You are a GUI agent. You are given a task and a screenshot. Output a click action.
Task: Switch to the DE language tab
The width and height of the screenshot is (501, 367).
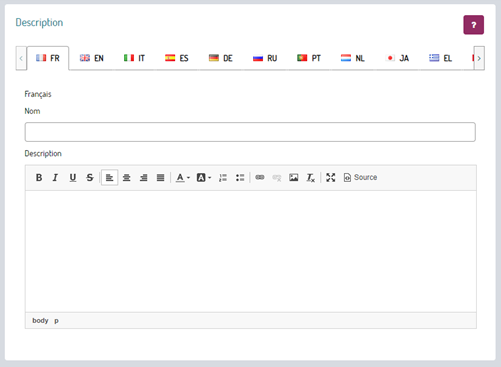click(220, 58)
